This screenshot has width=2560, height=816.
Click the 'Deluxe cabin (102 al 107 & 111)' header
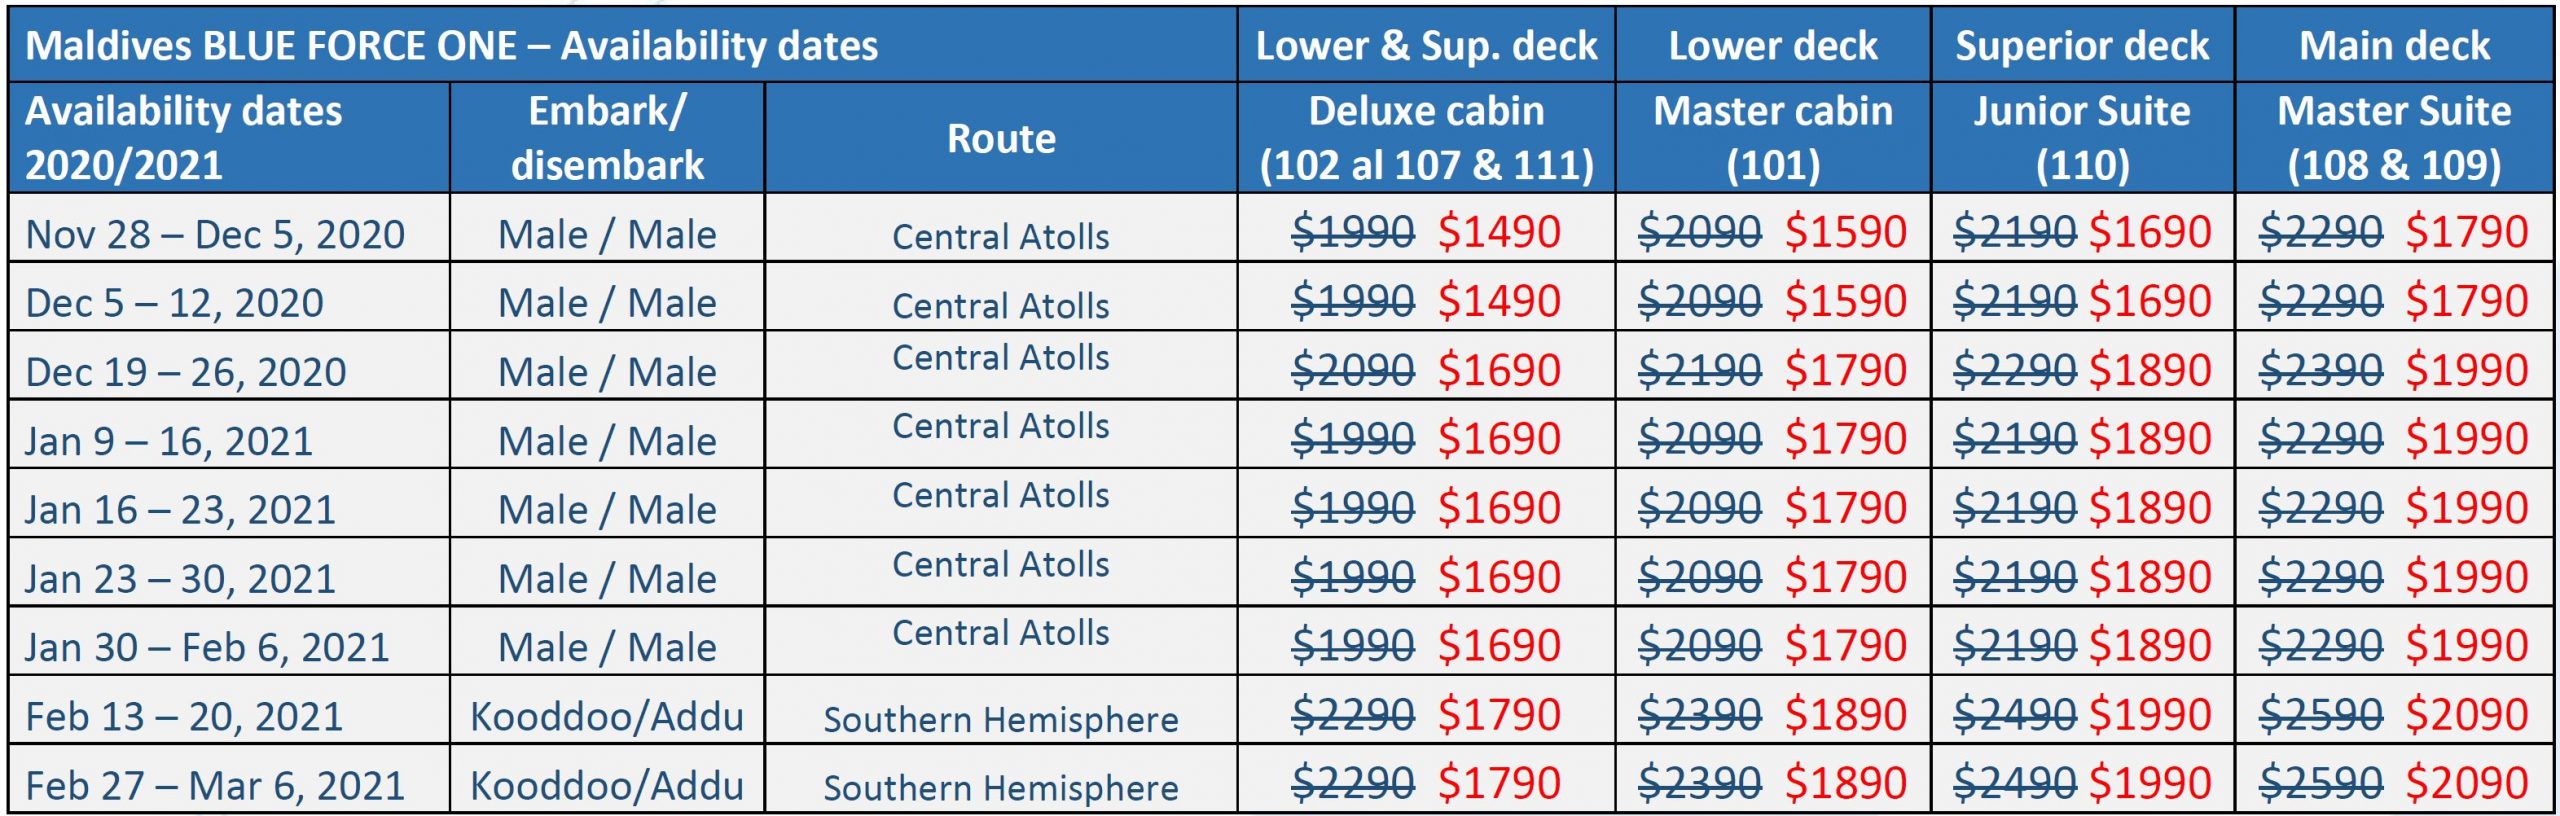1427,138
